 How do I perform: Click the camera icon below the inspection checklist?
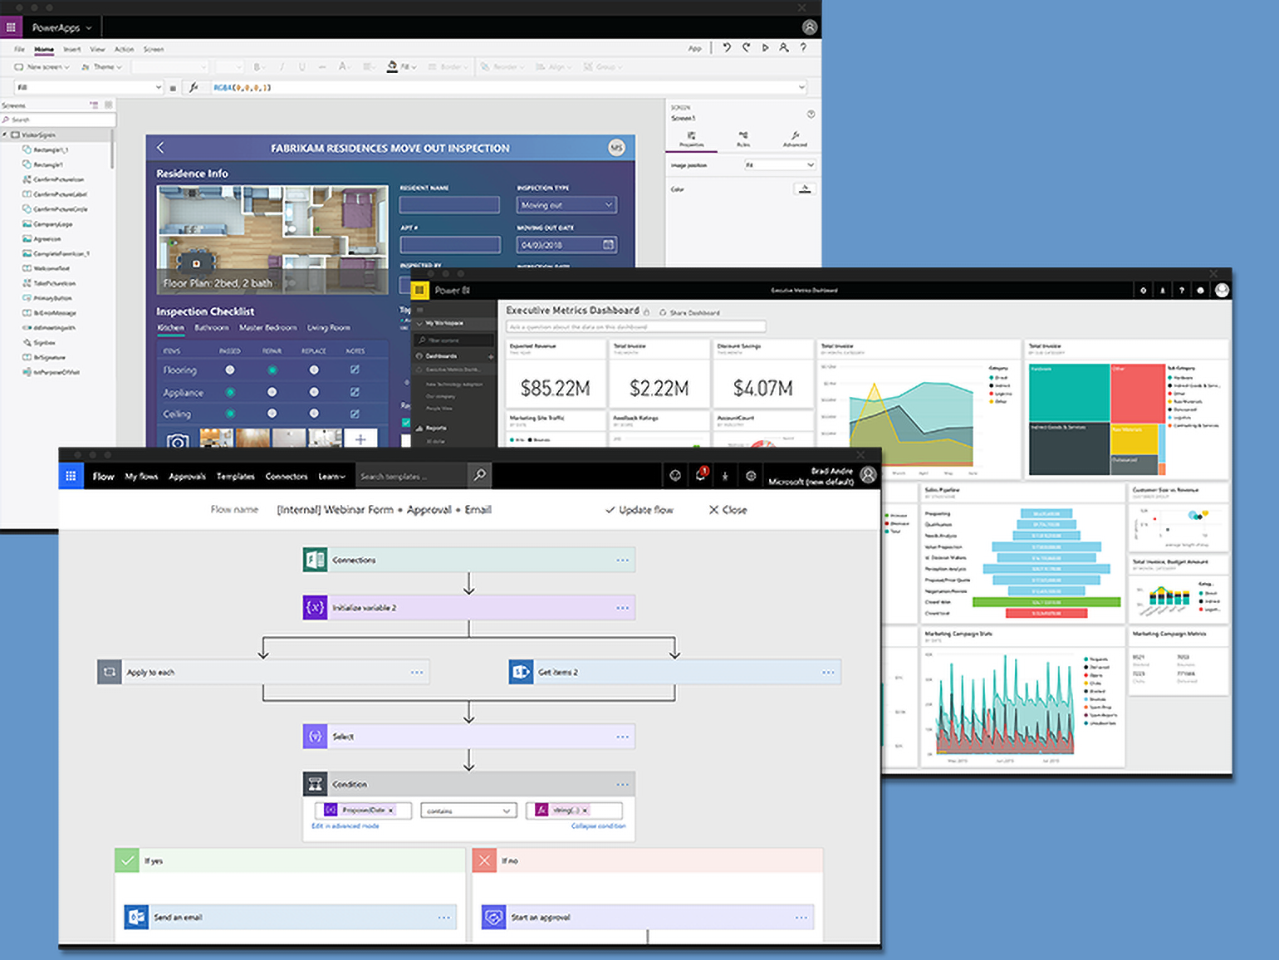point(177,440)
